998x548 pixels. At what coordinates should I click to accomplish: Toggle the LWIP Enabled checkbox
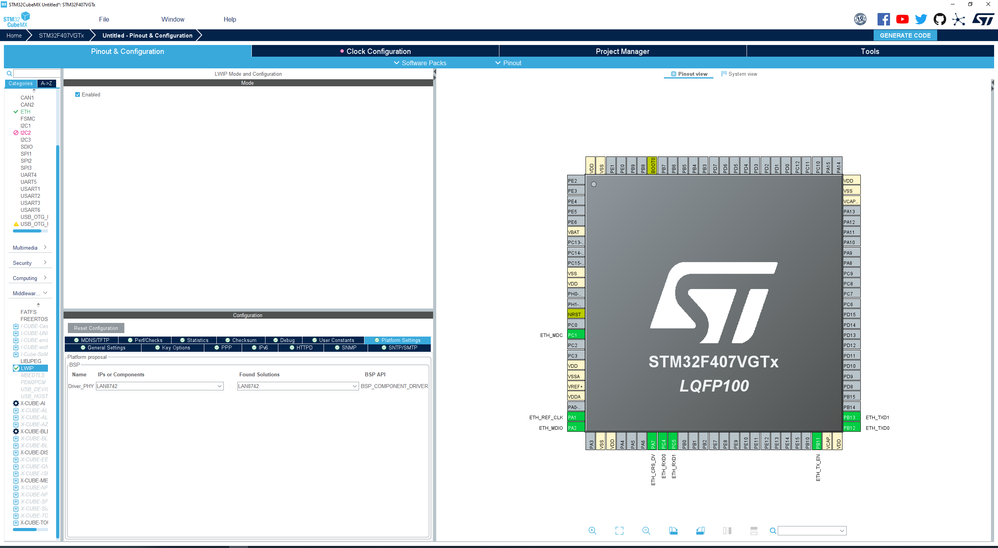point(78,94)
